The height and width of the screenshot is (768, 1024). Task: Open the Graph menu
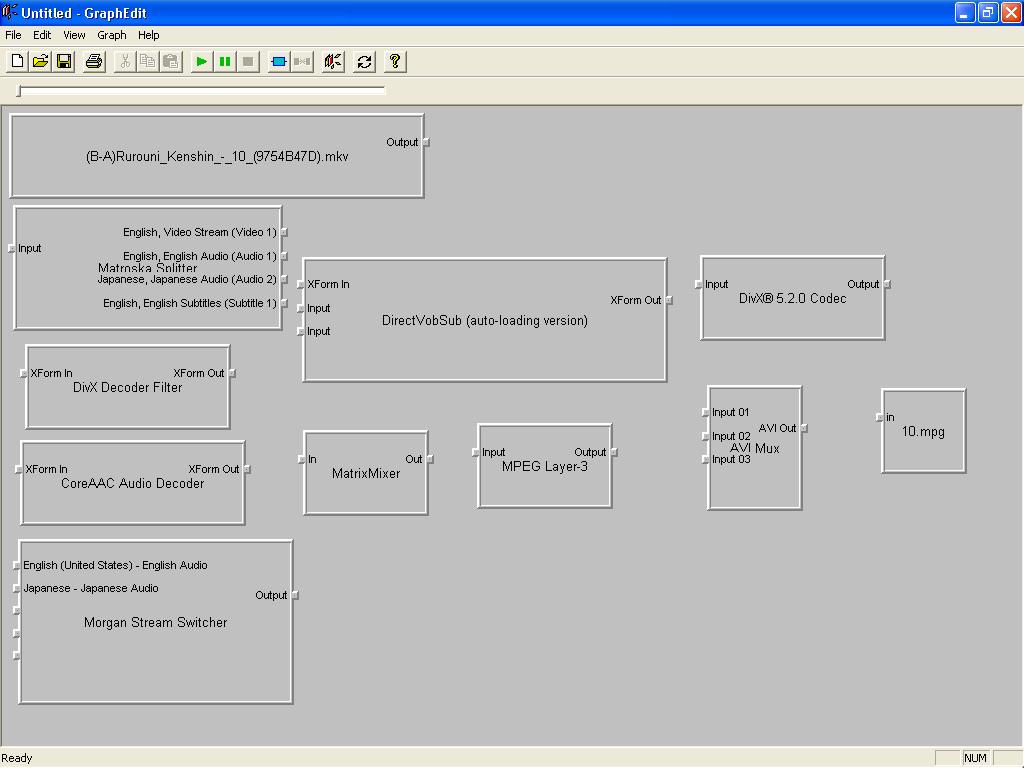coord(112,35)
